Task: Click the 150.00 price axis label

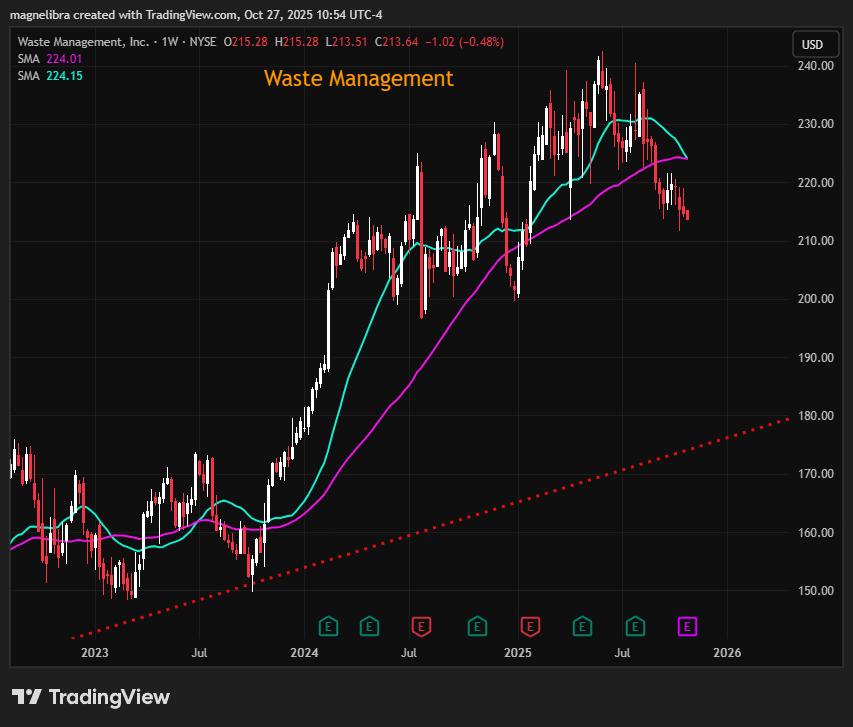Action: click(815, 591)
